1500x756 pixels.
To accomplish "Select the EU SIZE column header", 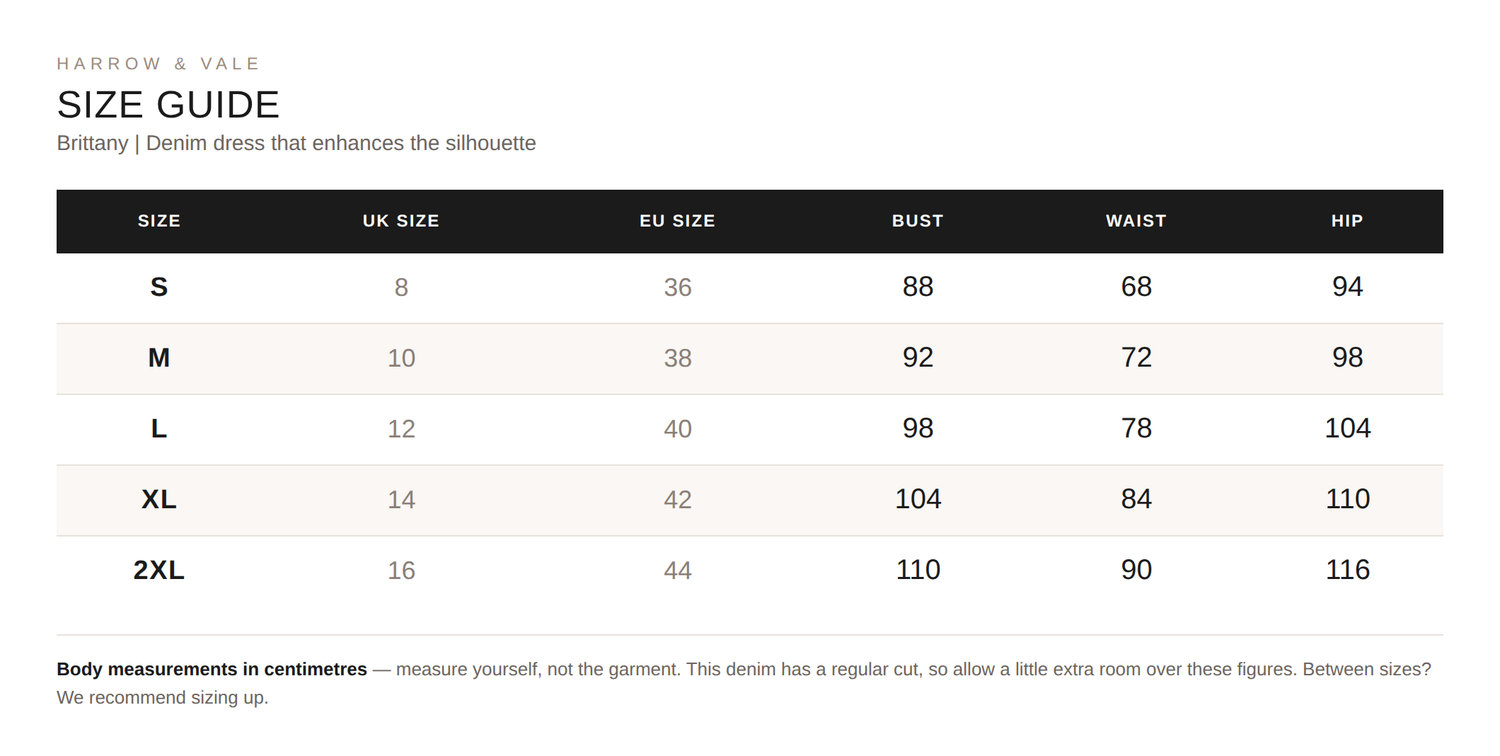I will point(678,221).
